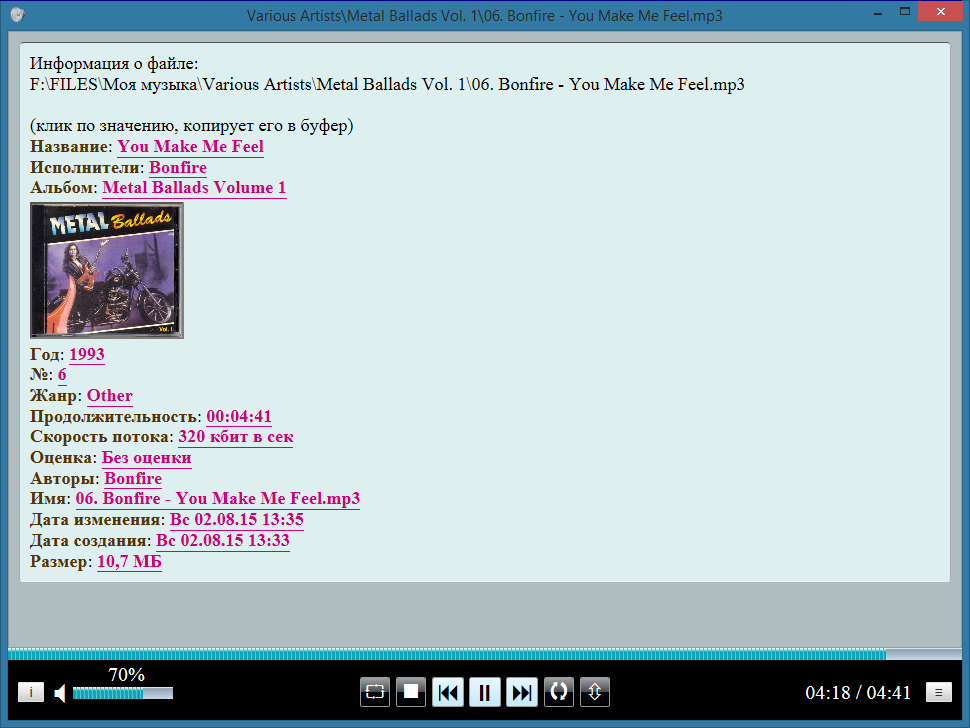The width and height of the screenshot is (970, 728).
Task: Click the 'Информация о файле:' heading
Action: point(114,64)
